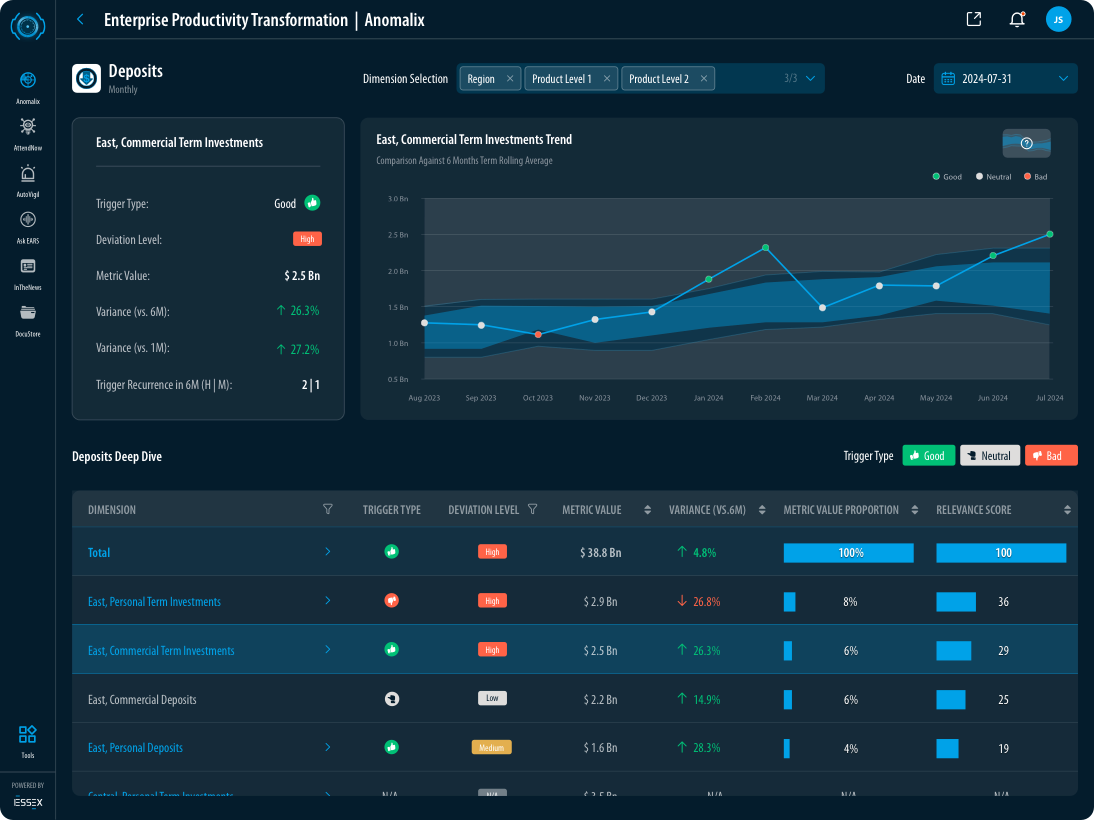Click the Jul 2024 data point on chart
The width and height of the screenshot is (1094, 820).
[x=1049, y=234]
